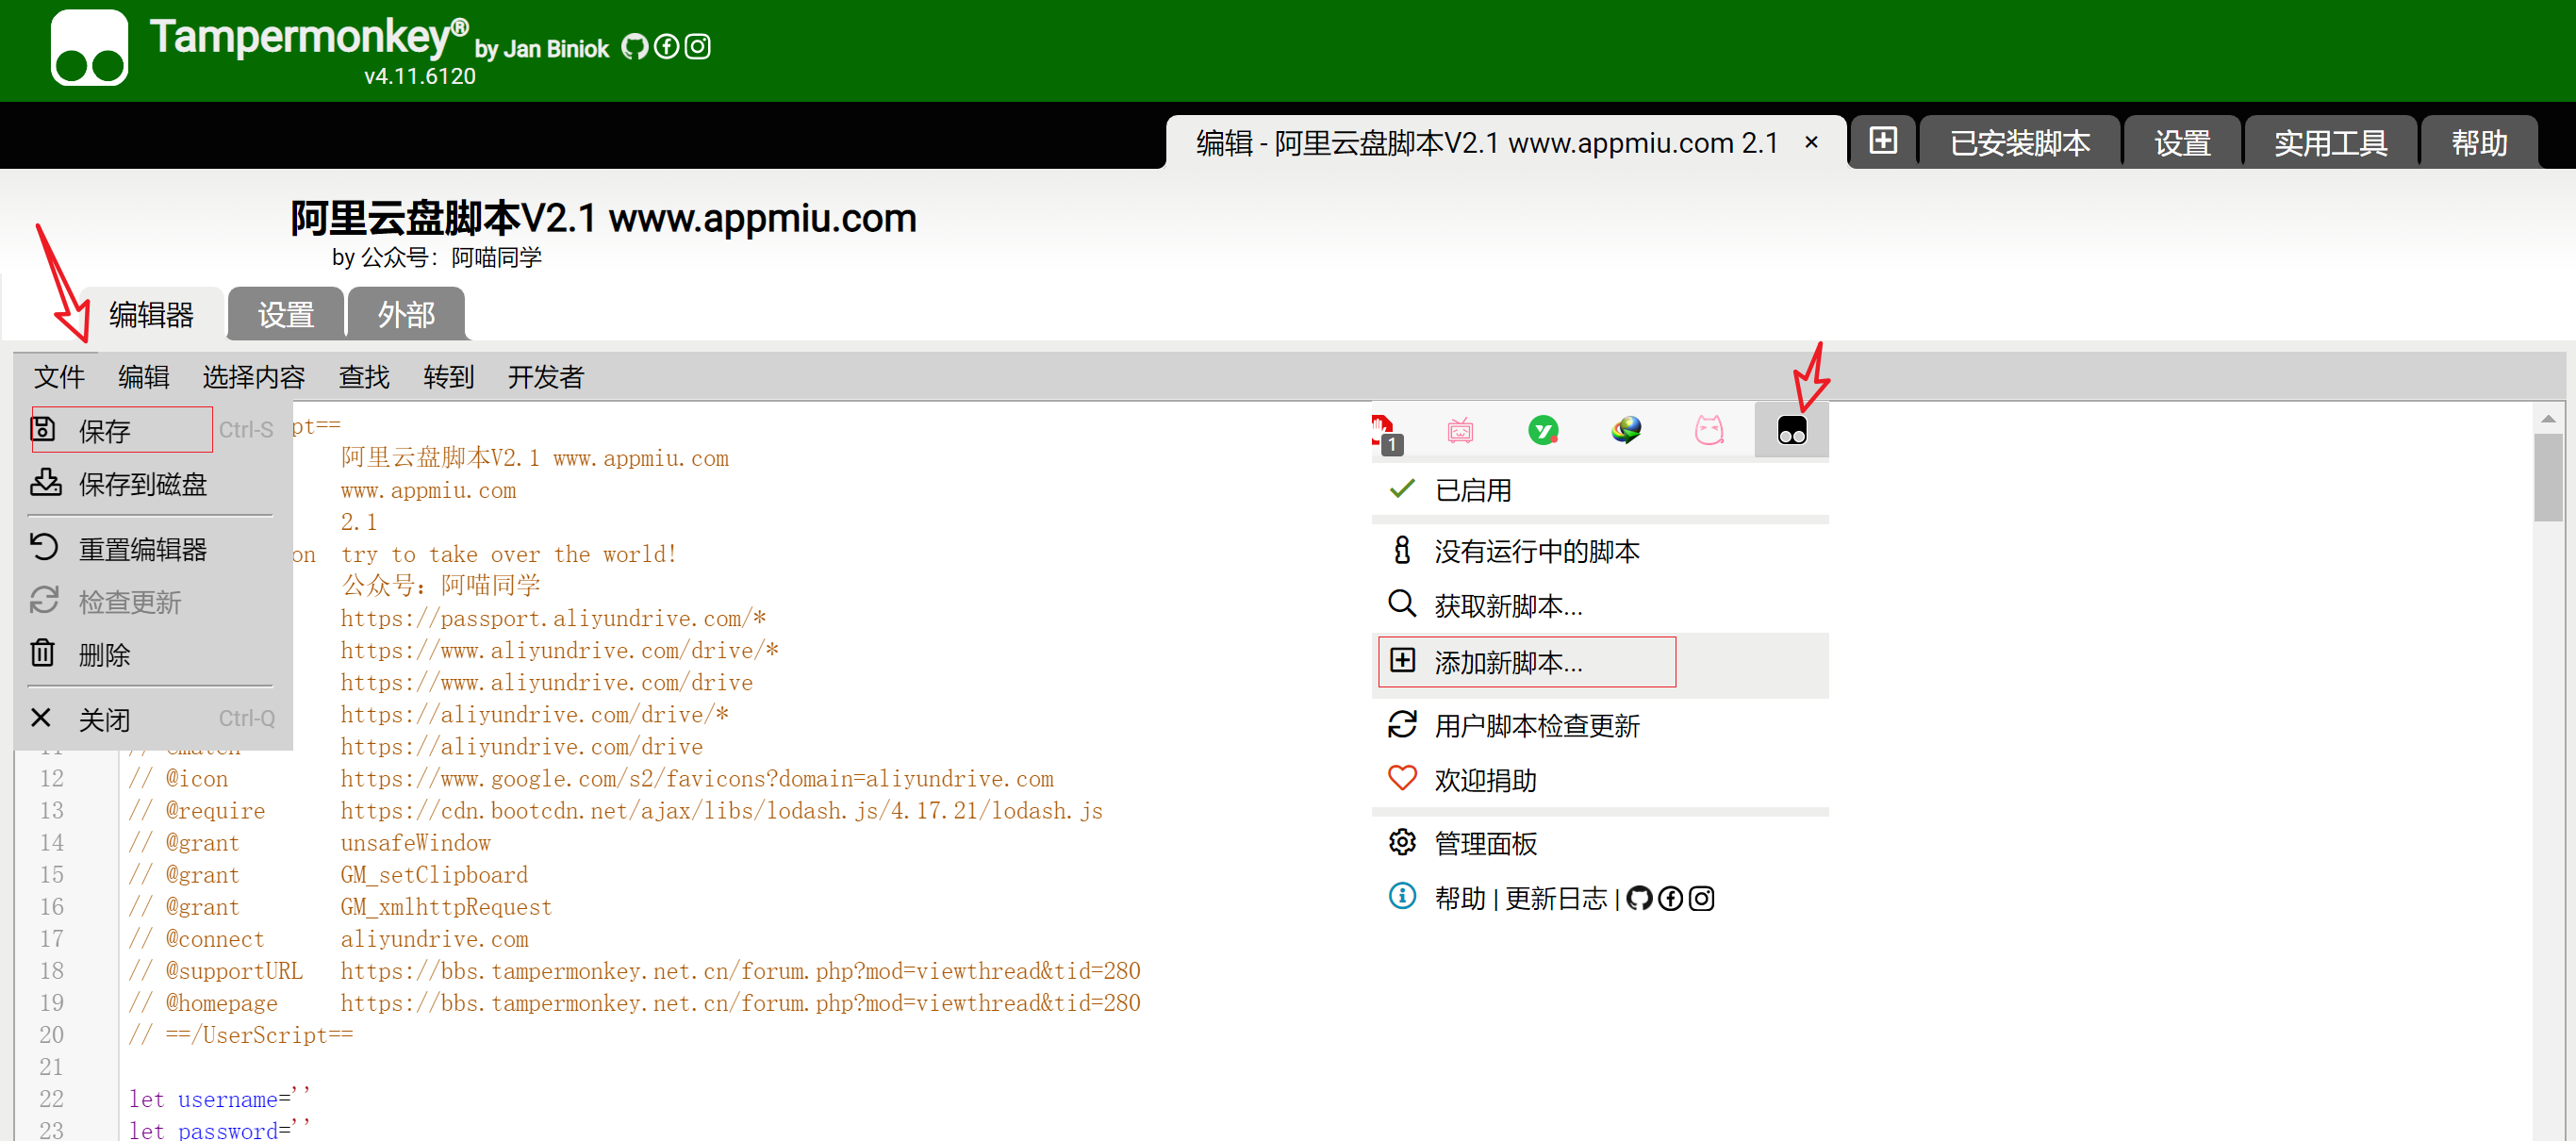Screen dimensions: 2576x1141
Task: Click the 保存 menu entry
Action: 152,430
